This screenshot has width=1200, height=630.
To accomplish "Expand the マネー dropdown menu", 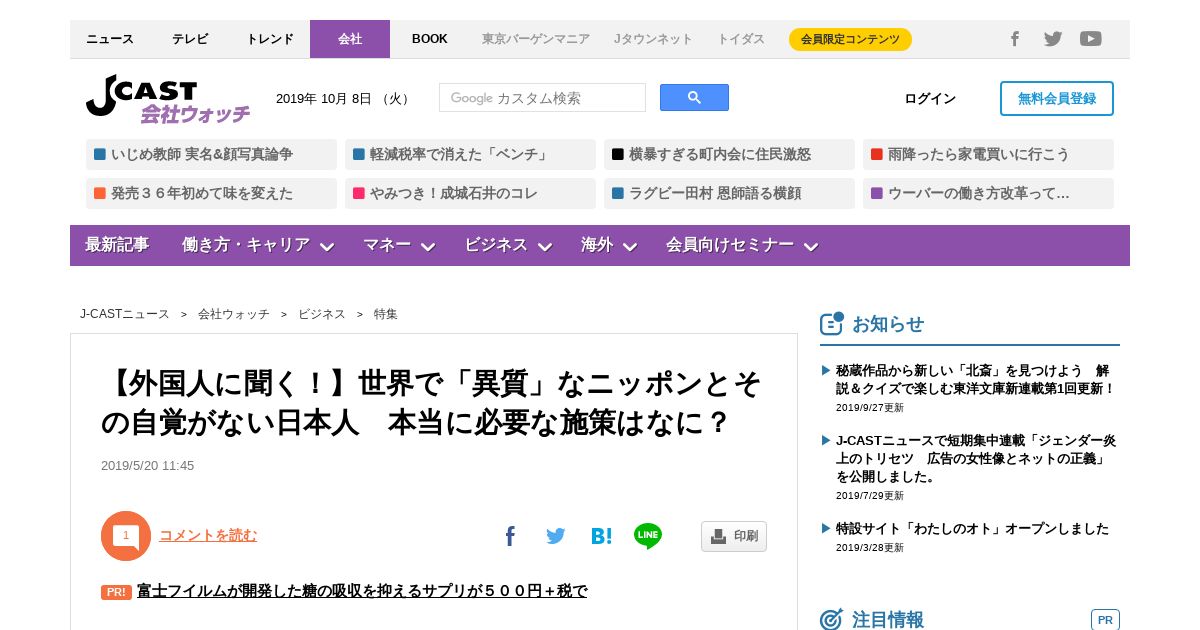I will pyautogui.click(x=399, y=245).
